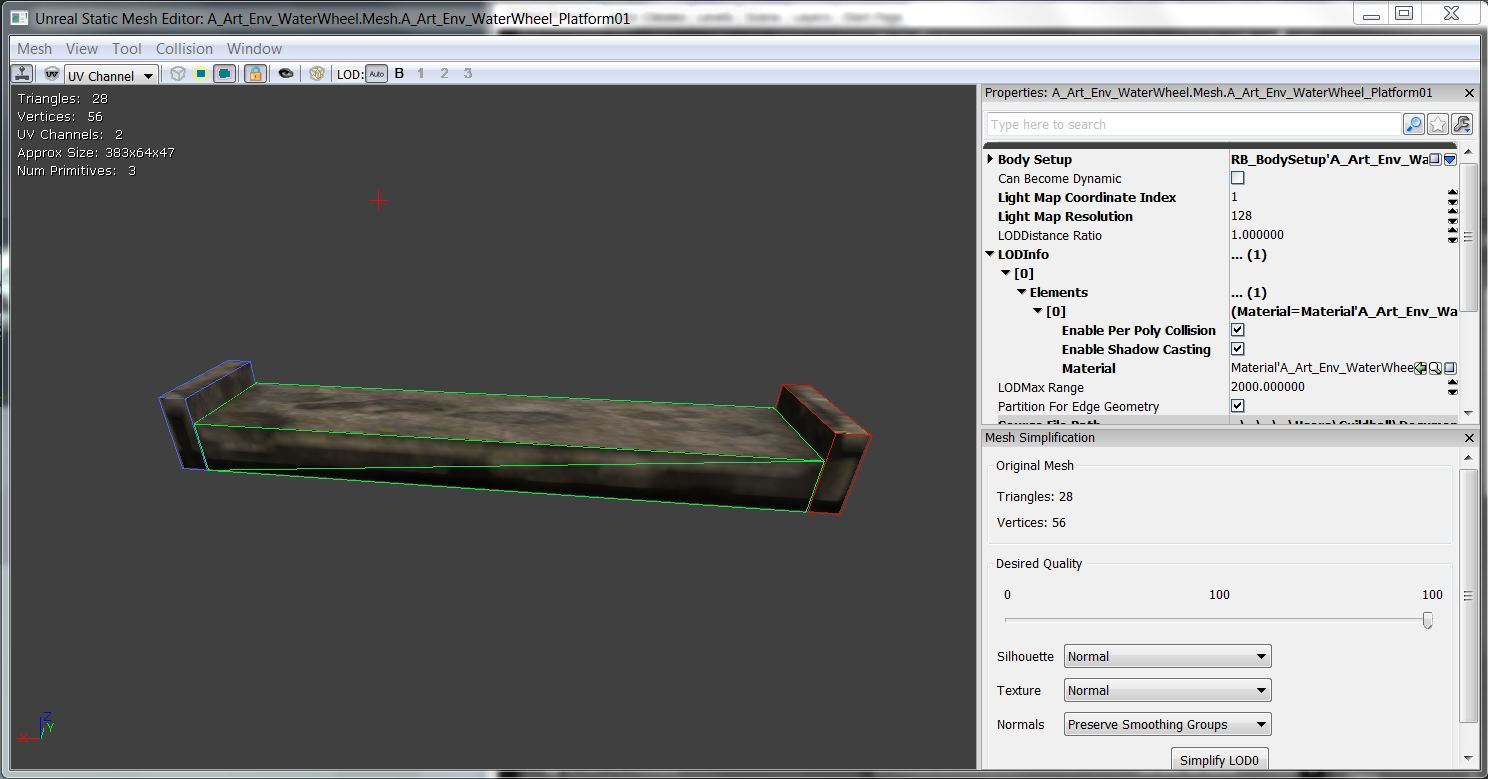Click the Light Map Resolution value 128
The image size is (1488, 779).
point(1241,216)
